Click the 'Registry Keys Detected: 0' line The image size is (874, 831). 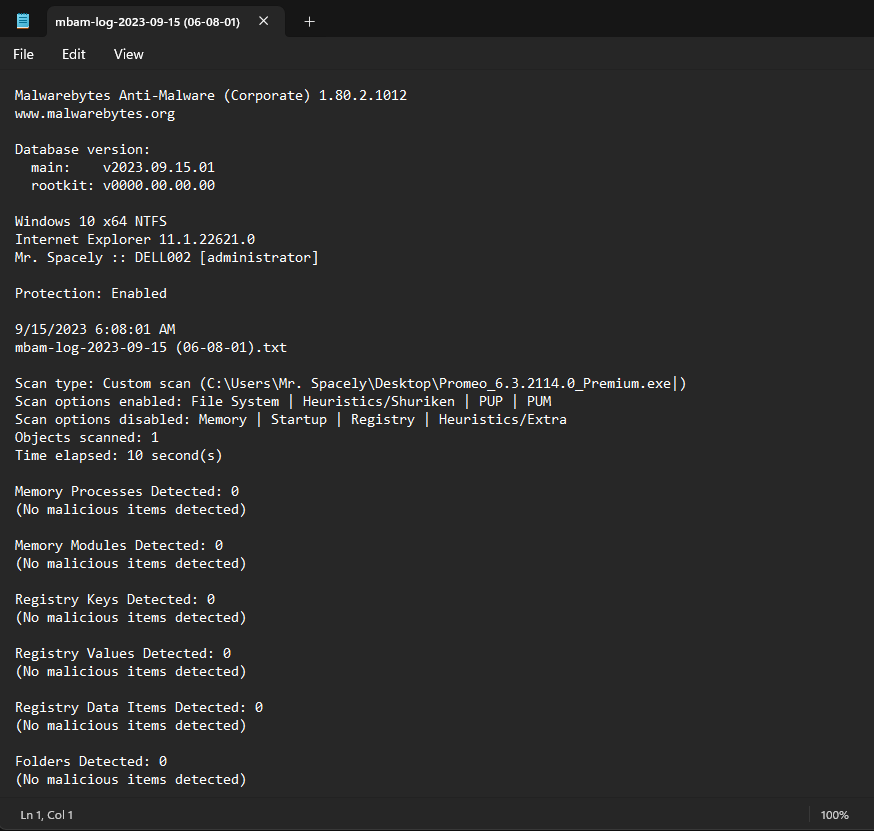[115, 599]
